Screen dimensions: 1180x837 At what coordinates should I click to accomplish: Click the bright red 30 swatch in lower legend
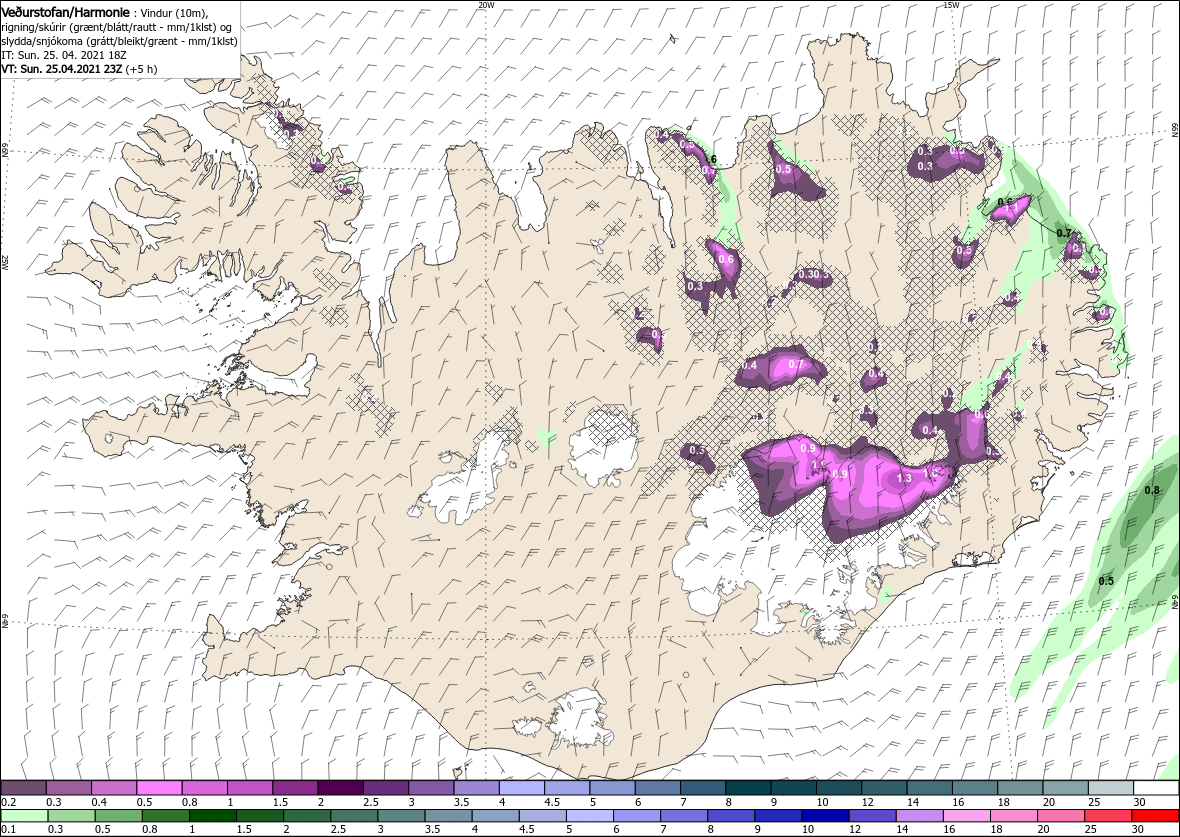tap(1155, 817)
